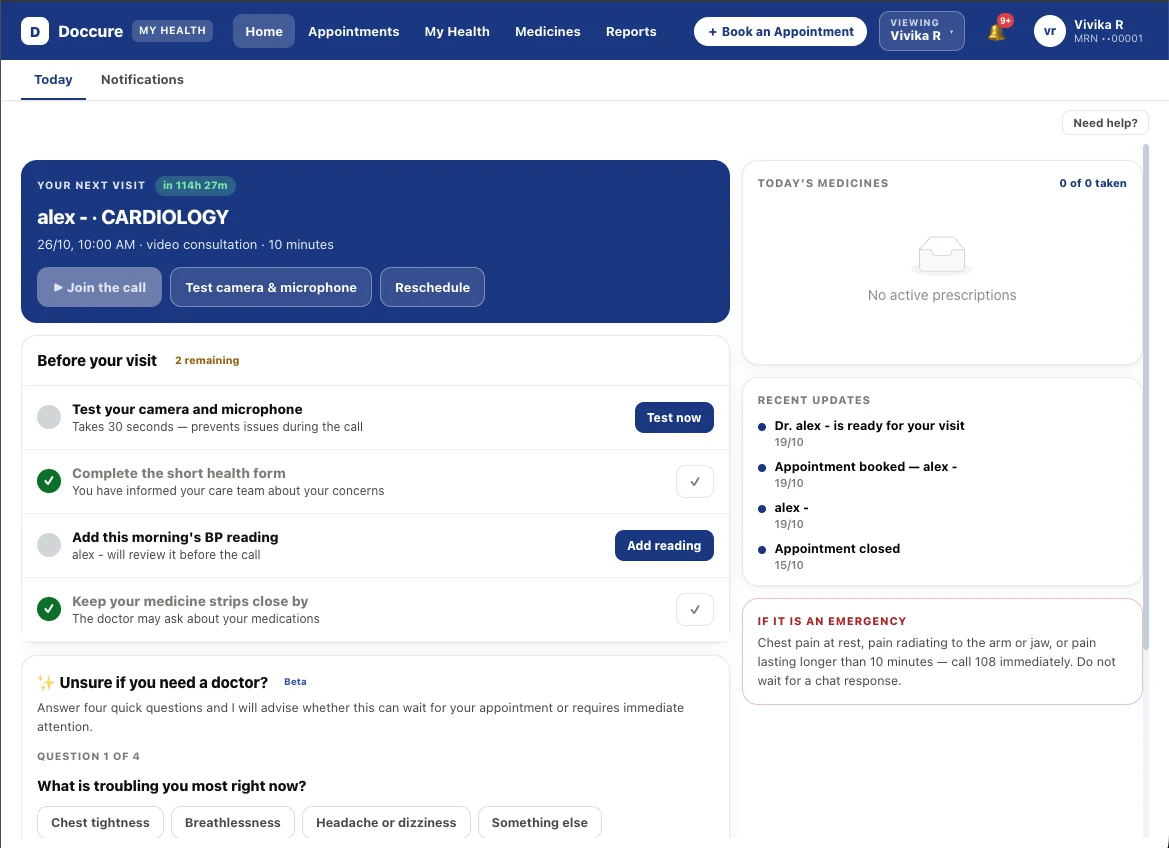Choose Something else
The height and width of the screenshot is (848, 1169).
pos(540,823)
